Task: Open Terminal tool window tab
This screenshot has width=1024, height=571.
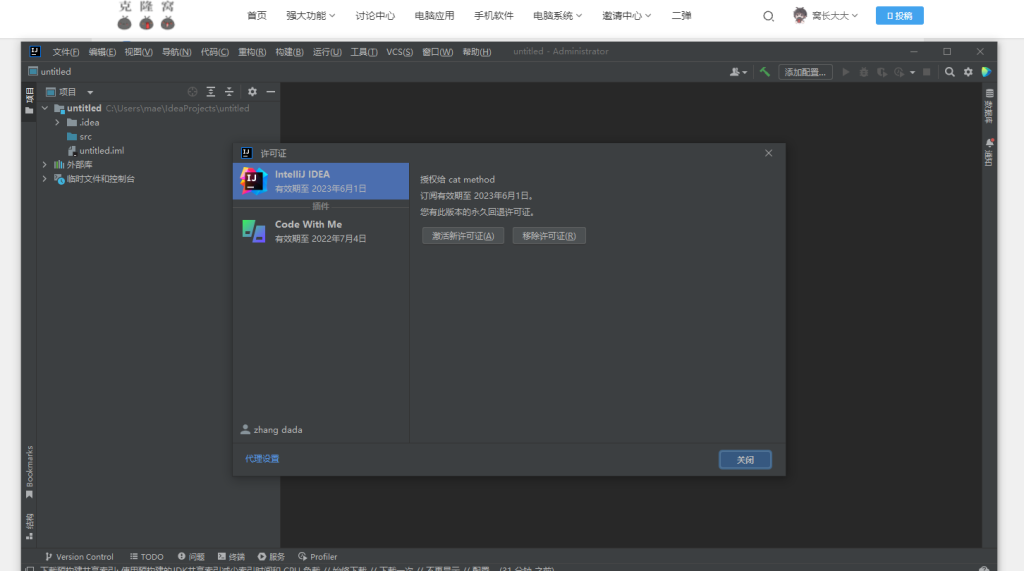Action: [x=231, y=557]
